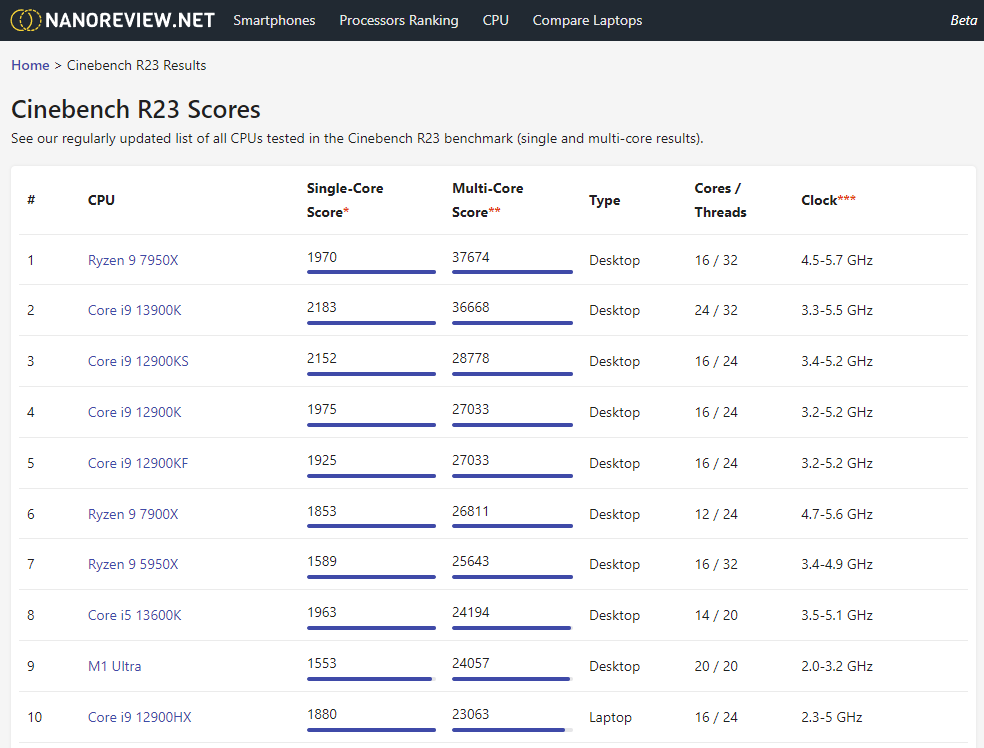The image size is (984, 748).
Task: Click the single-core bar for M1 Ultra
Action: [x=371, y=679]
